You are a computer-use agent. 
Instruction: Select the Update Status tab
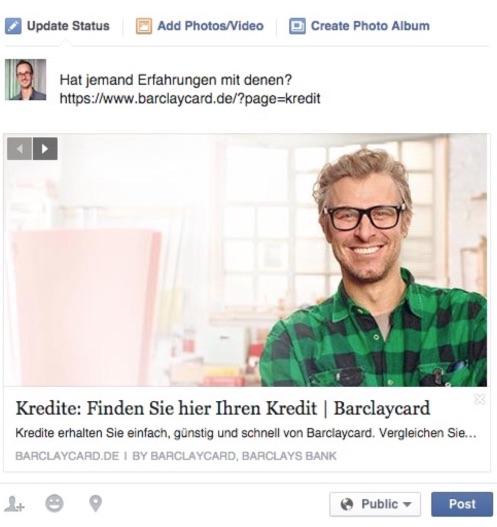[57, 26]
